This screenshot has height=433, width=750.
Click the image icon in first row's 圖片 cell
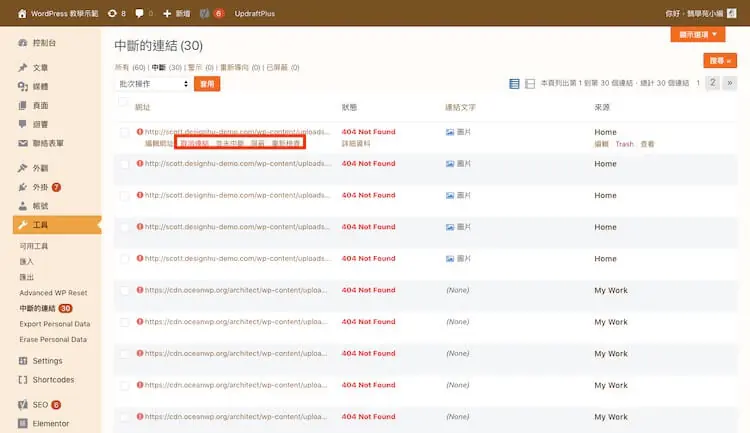[x=450, y=132]
